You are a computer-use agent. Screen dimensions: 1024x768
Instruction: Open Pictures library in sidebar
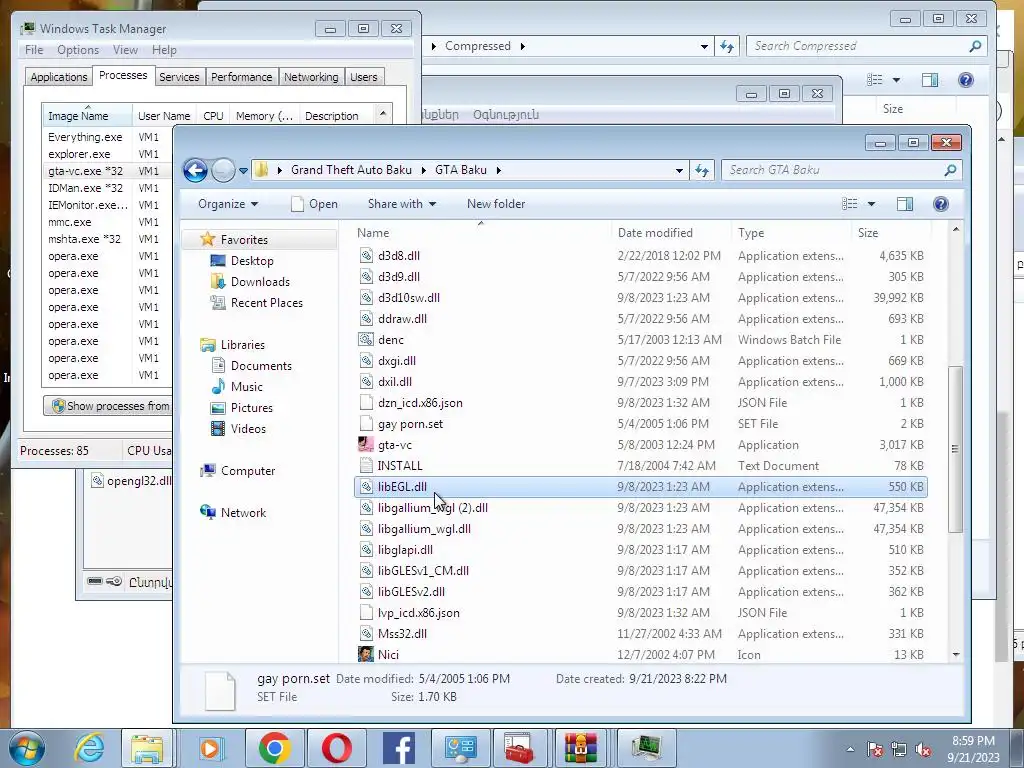point(251,408)
